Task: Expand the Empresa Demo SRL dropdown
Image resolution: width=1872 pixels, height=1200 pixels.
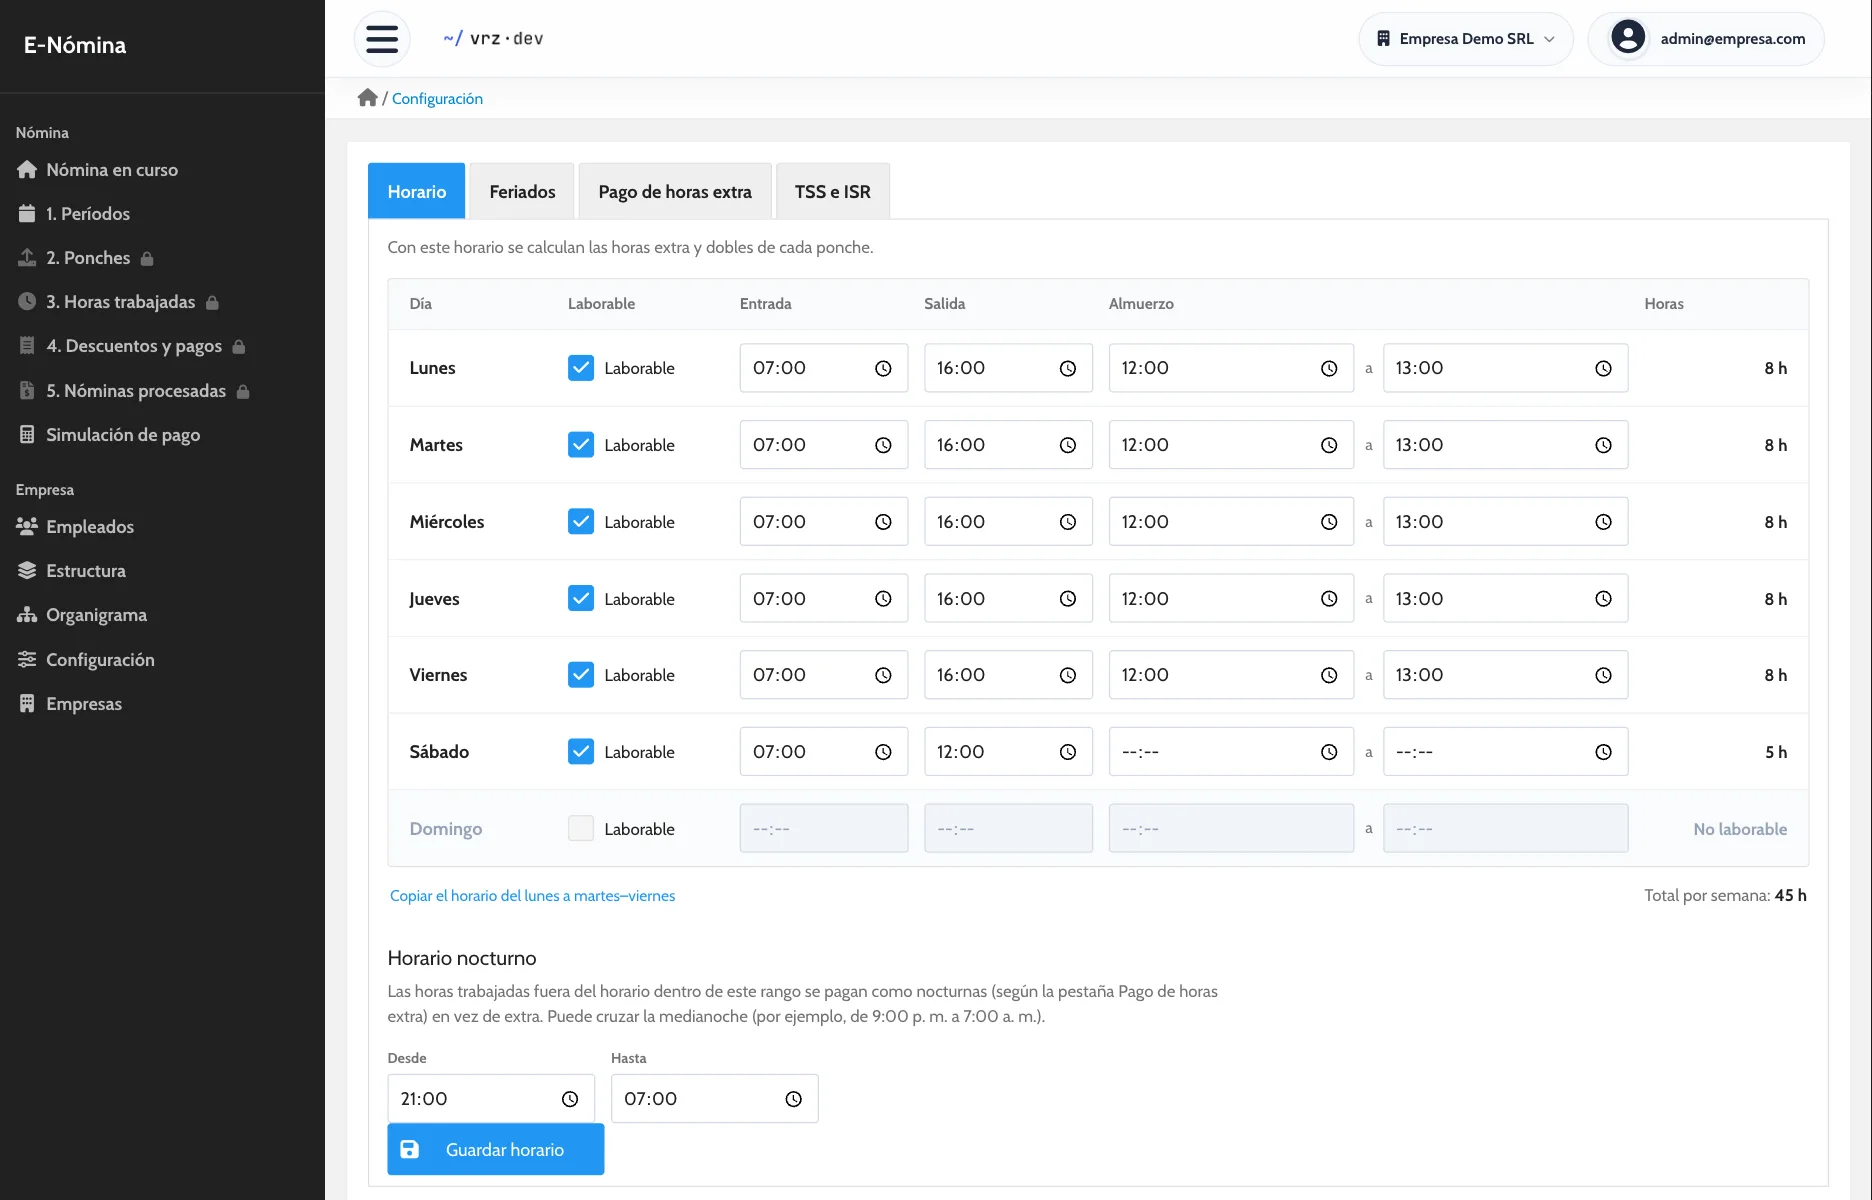Action: [1466, 39]
